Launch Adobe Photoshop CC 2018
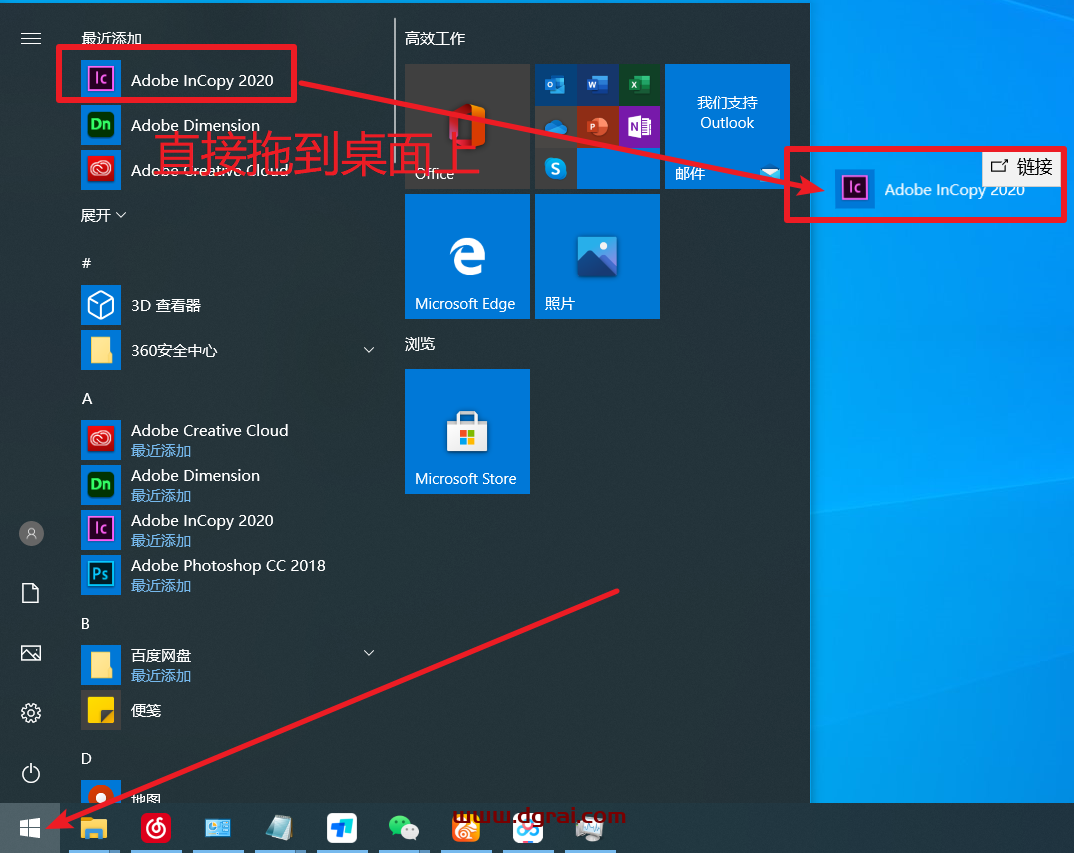 pos(230,575)
